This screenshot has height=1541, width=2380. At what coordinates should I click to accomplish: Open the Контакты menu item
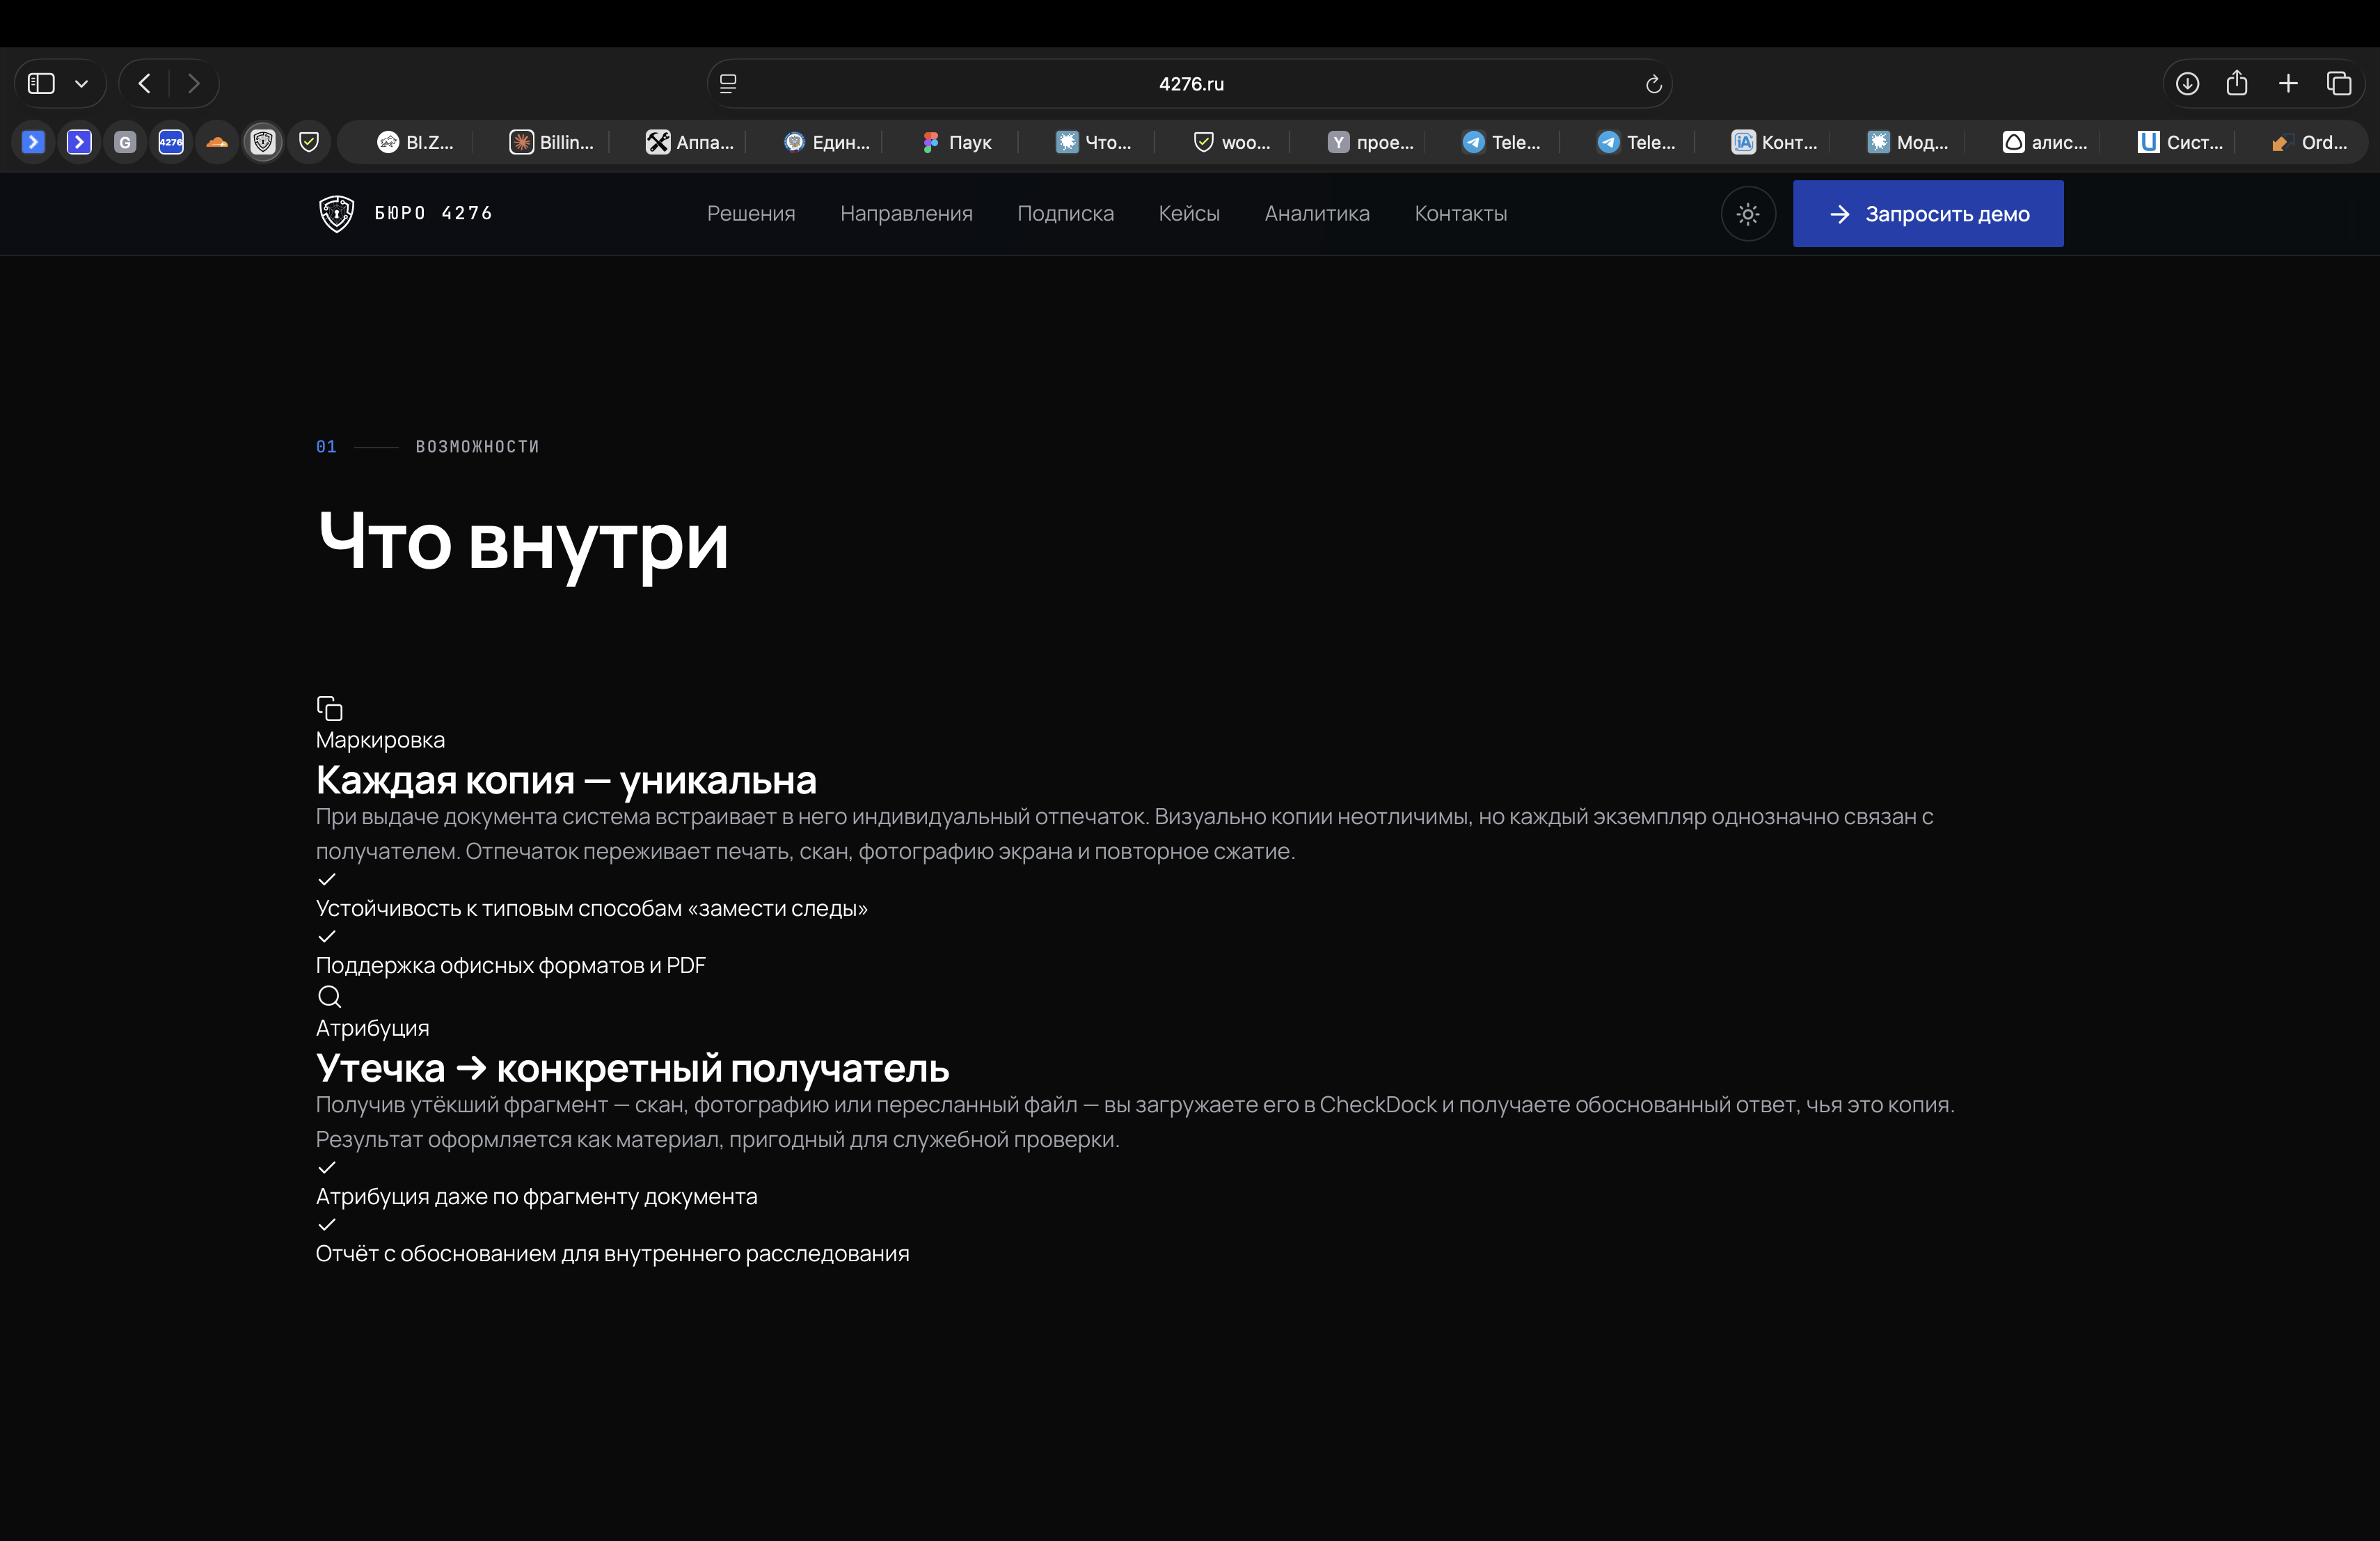pos(1460,213)
